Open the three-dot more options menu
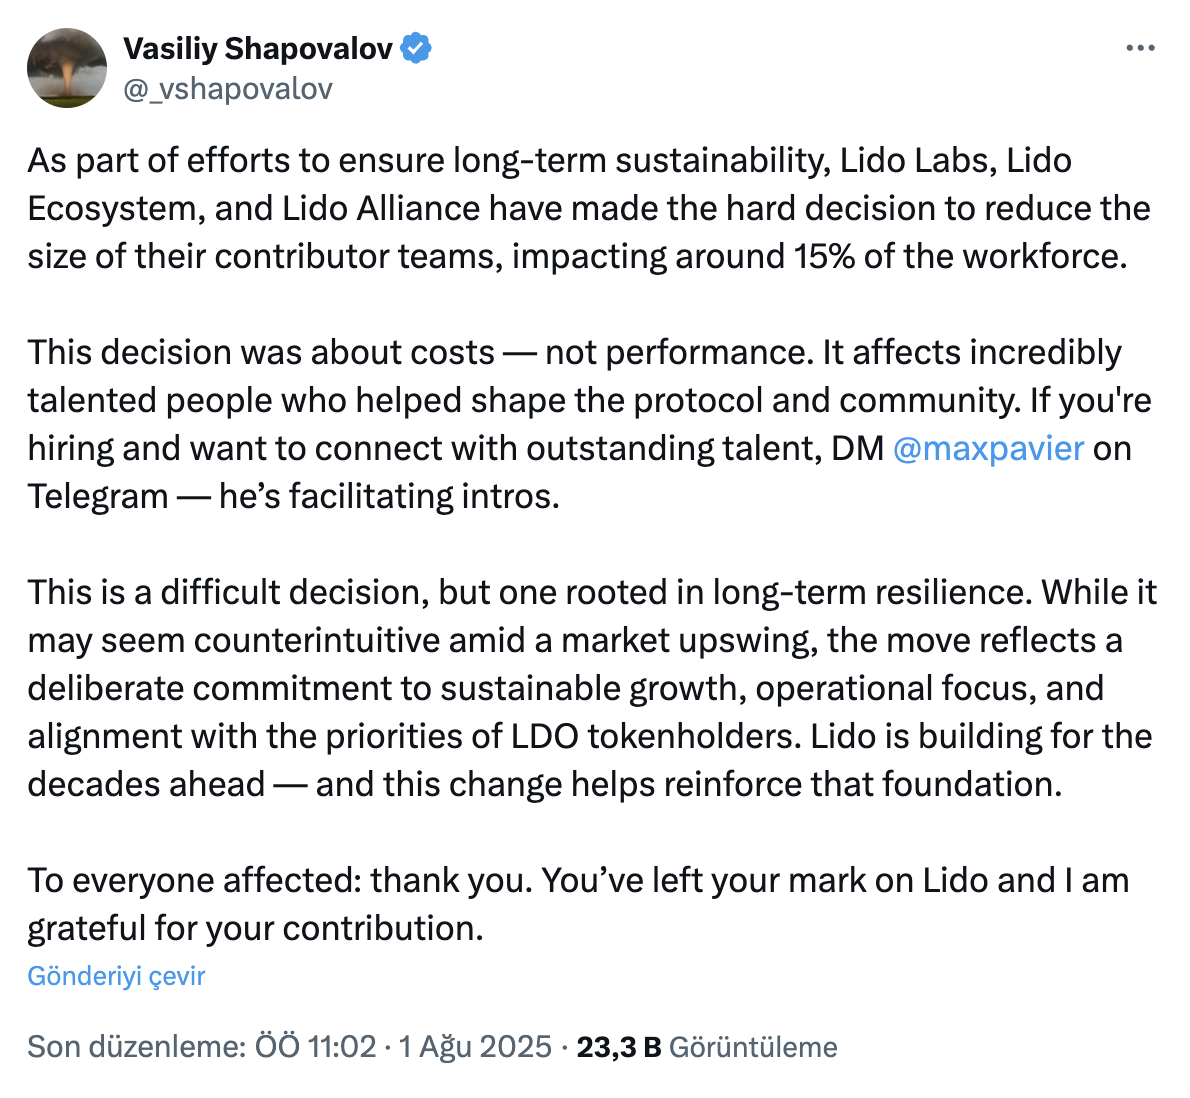The width and height of the screenshot is (1190, 1098). click(x=1140, y=48)
